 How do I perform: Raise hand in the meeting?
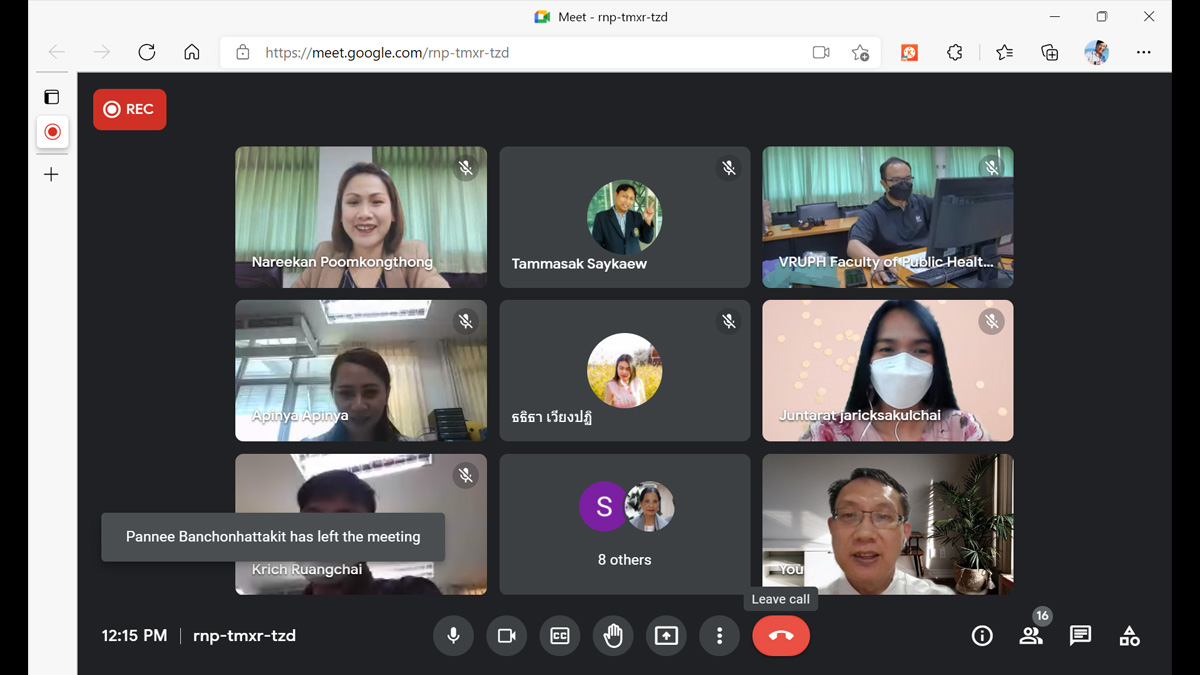click(x=613, y=636)
